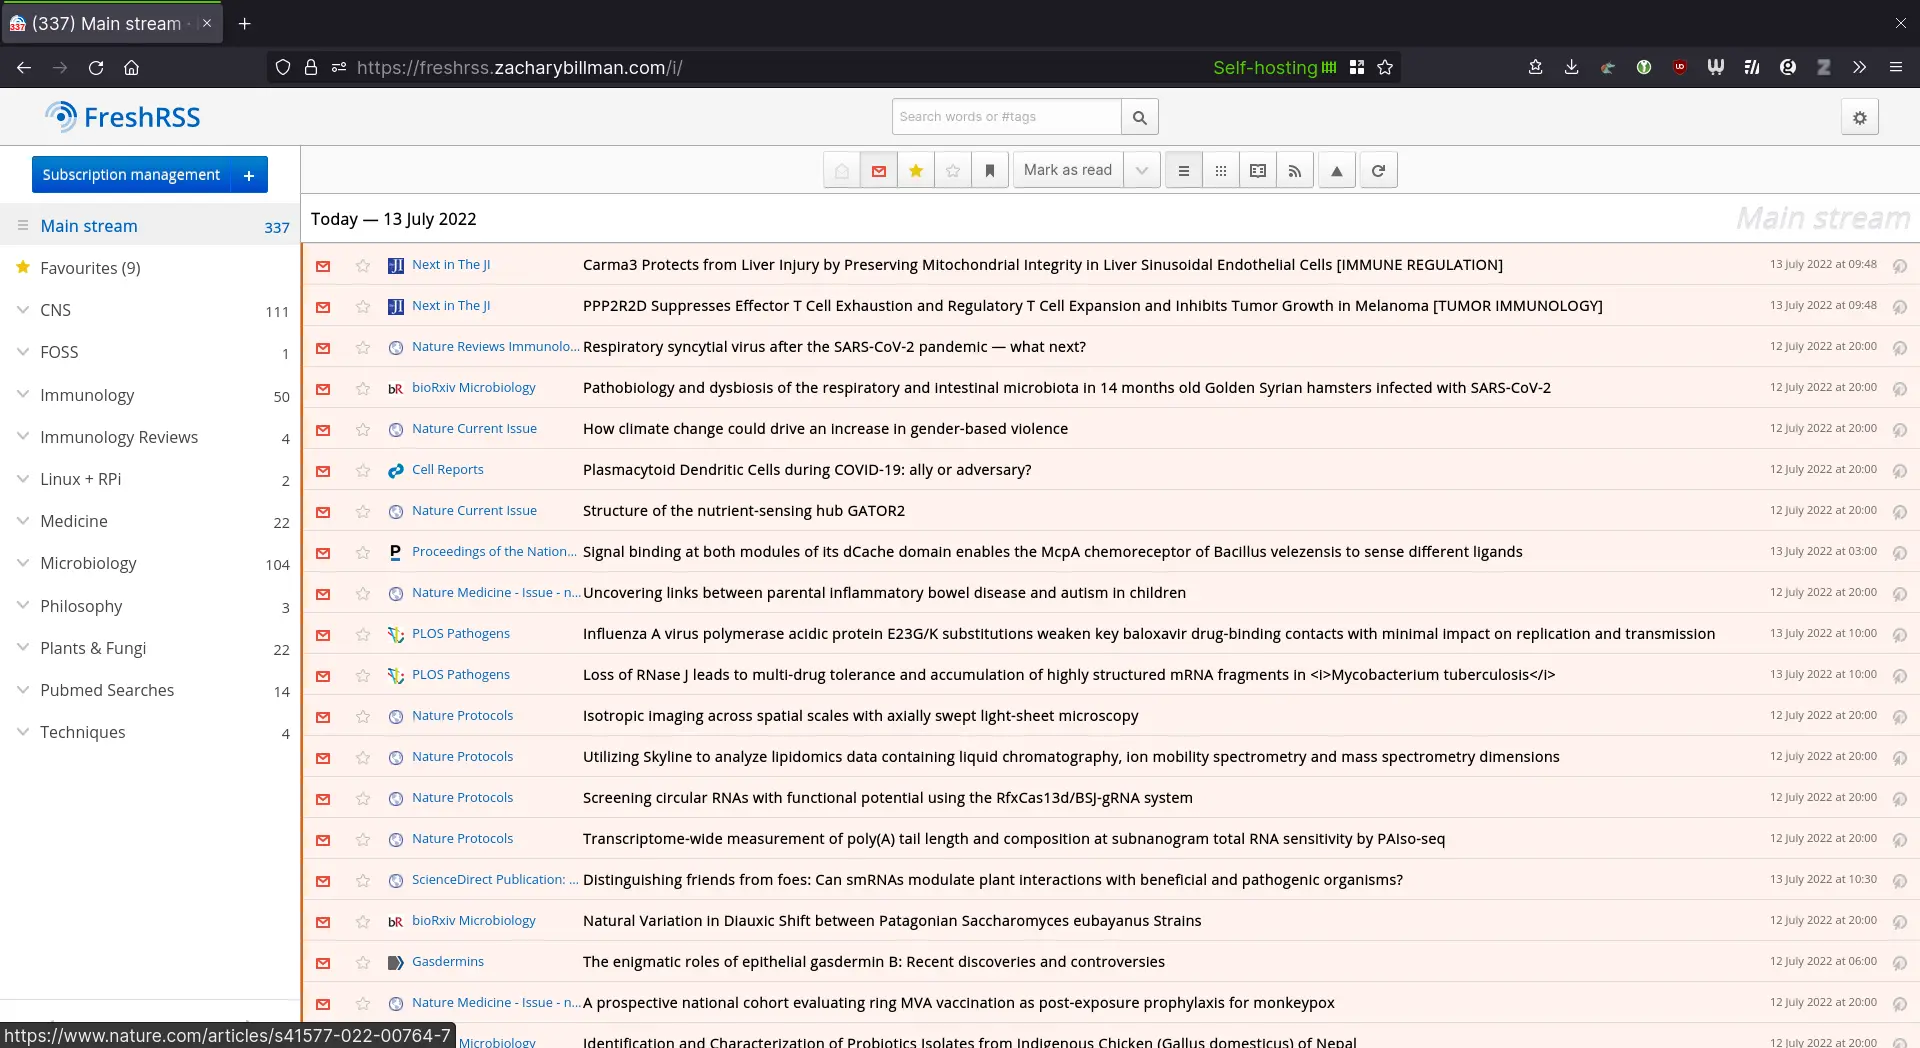This screenshot has height=1048, width=1920.
Task: Select Main stream in the sidebar
Action: coord(89,226)
